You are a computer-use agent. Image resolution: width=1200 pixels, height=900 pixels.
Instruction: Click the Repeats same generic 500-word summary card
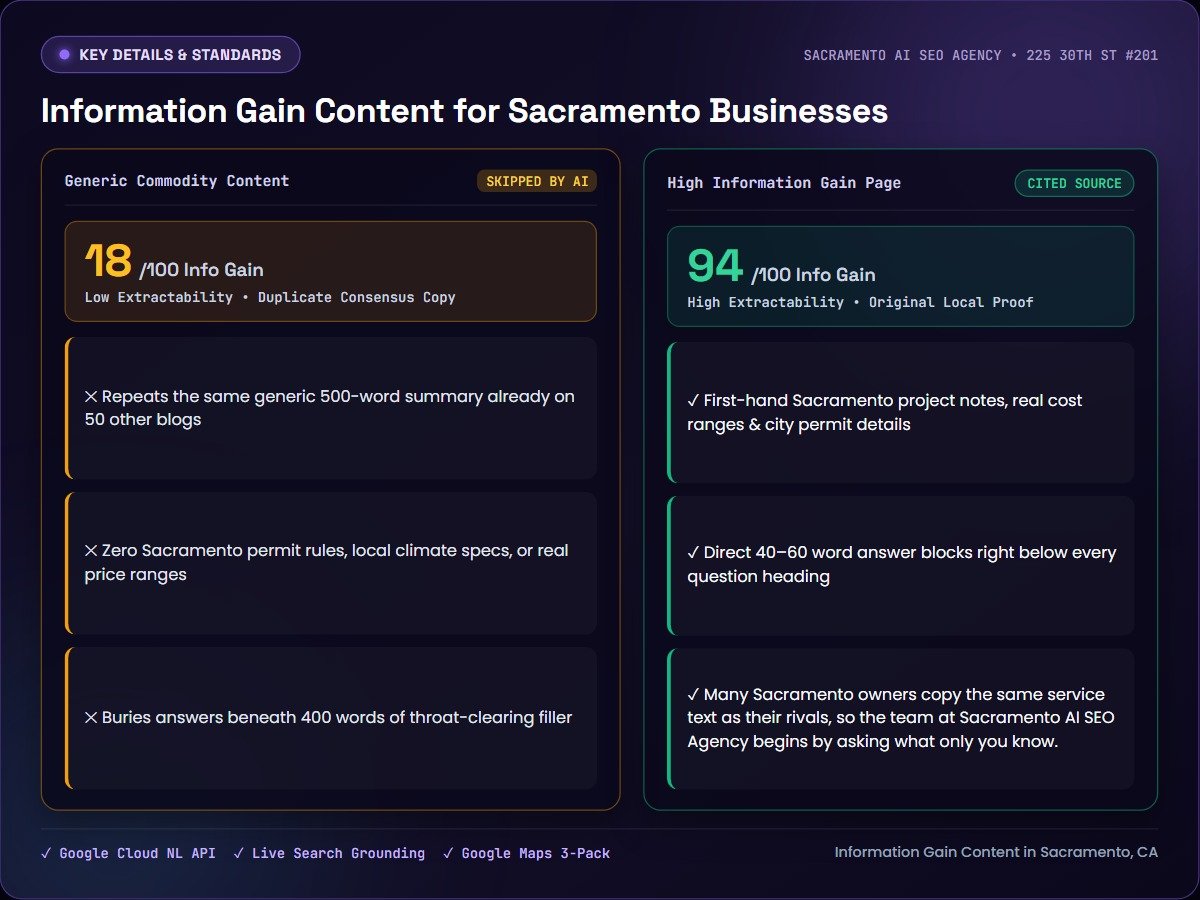click(x=331, y=408)
